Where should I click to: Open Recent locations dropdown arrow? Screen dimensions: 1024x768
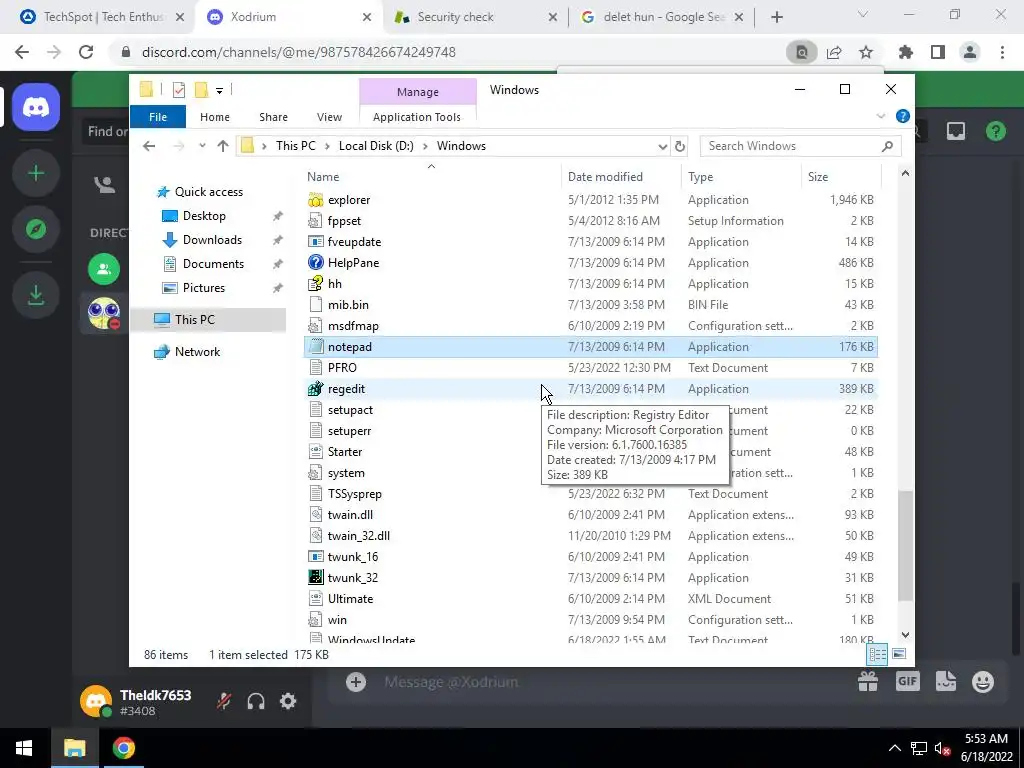(202, 146)
